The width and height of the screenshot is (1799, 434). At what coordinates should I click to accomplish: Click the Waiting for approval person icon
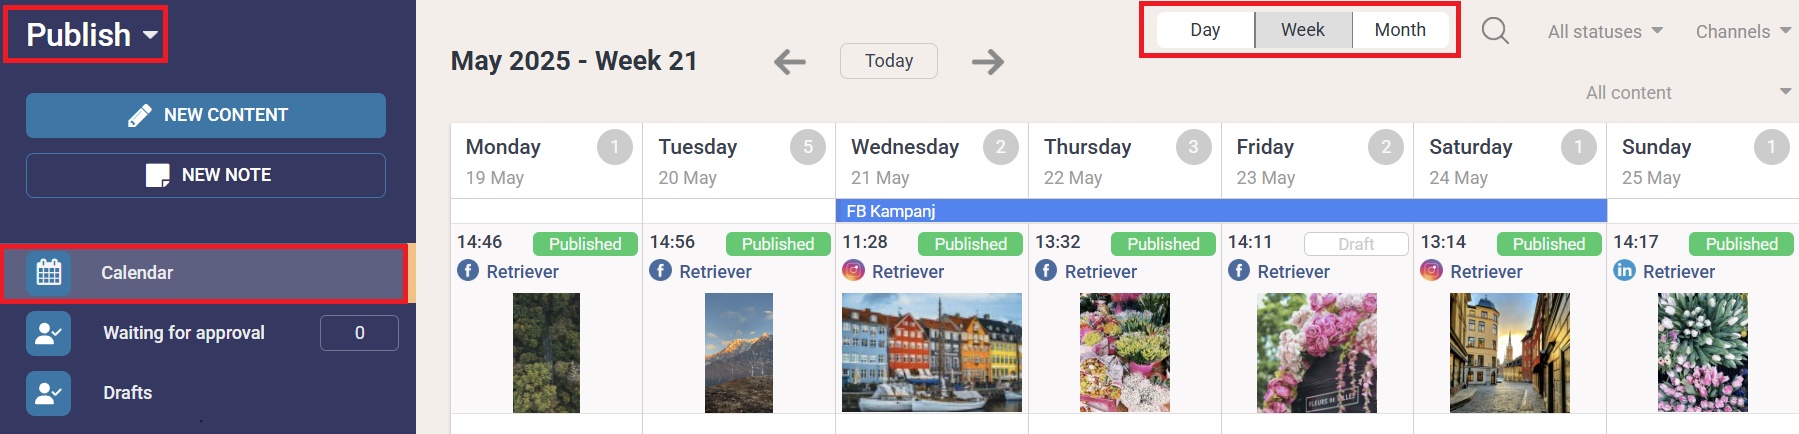[49, 333]
